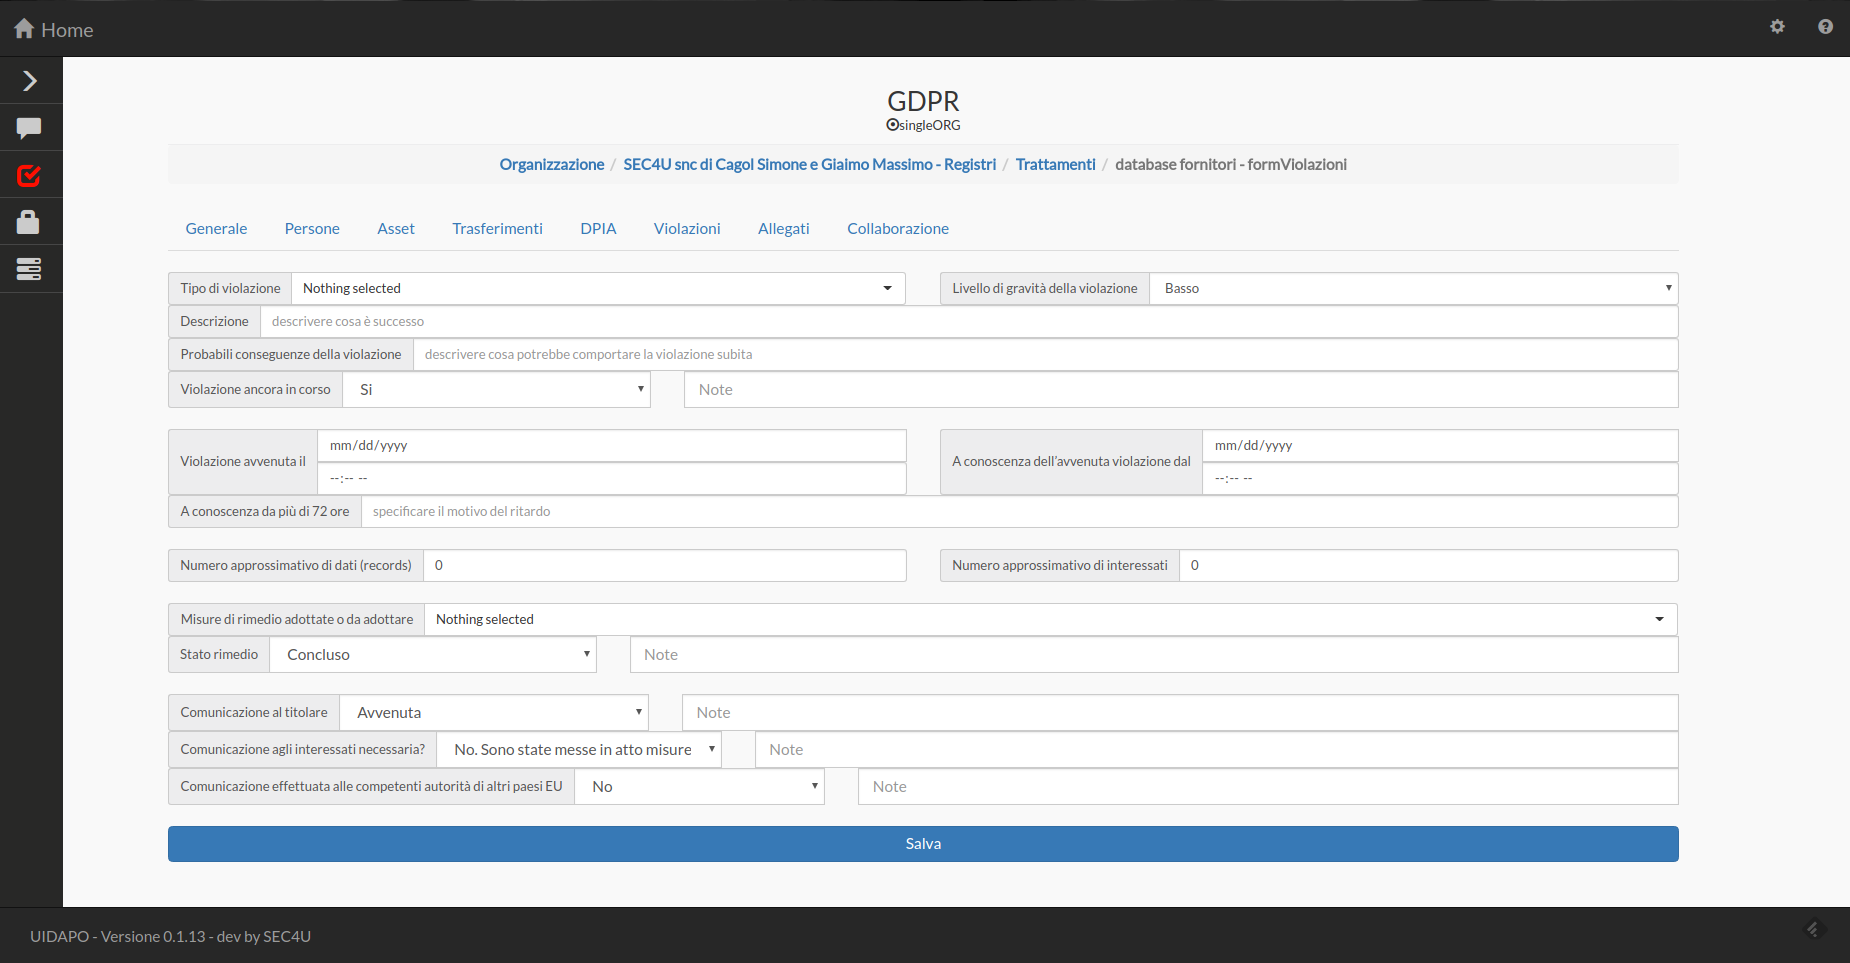Image resolution: width=1850 pixels, height=963 pixels.
Task: Focus Note field beside Violazione ancora in corso
Action: click(1181, 390)
